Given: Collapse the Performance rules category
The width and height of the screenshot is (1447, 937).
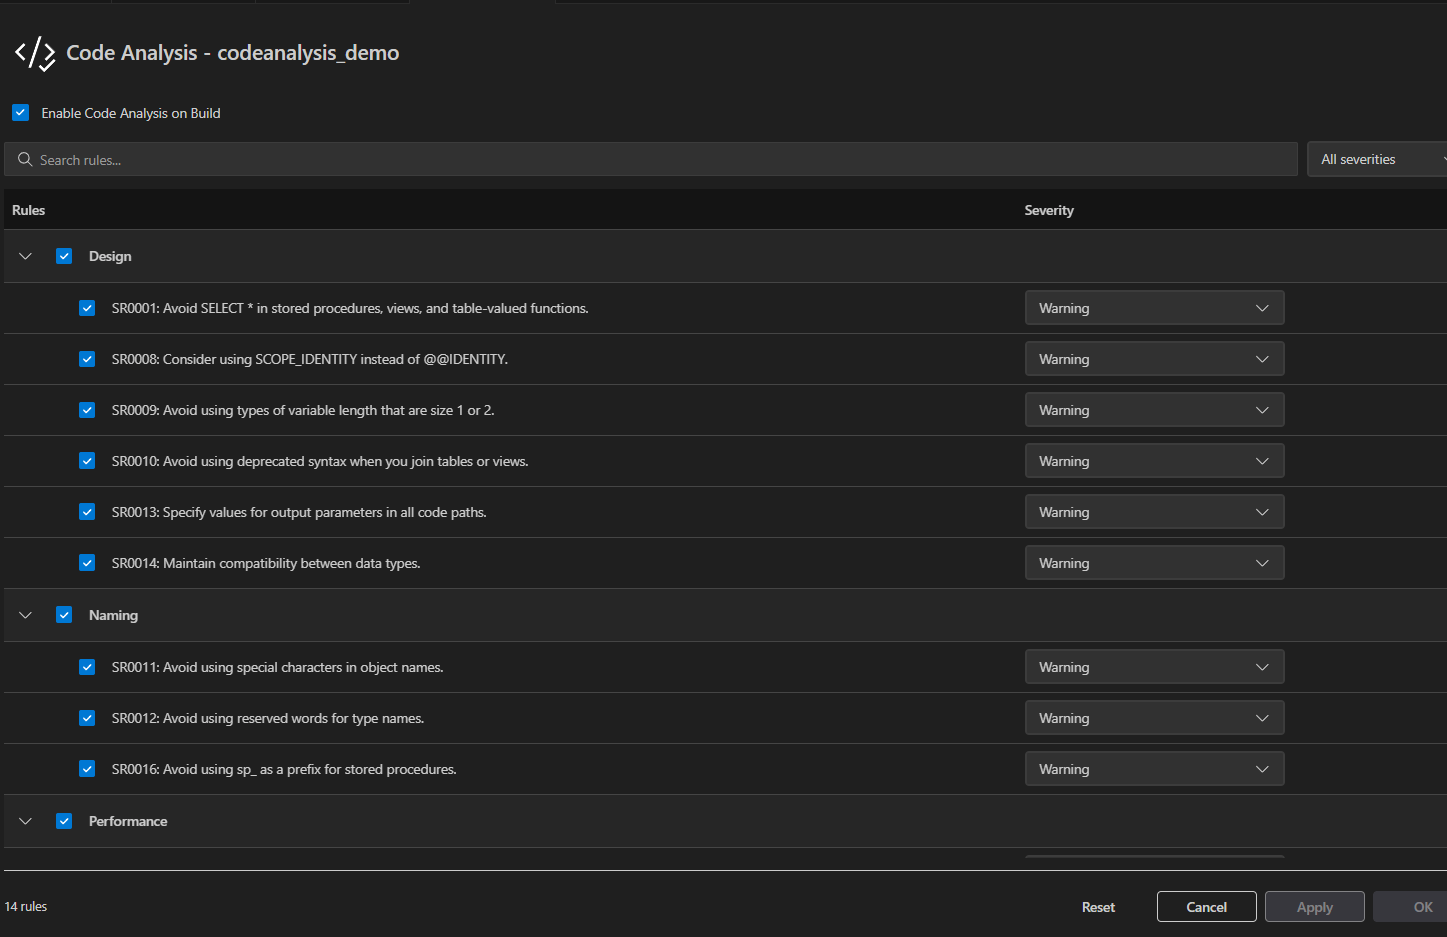Looking at the screenshot, I should pos(25,821).
